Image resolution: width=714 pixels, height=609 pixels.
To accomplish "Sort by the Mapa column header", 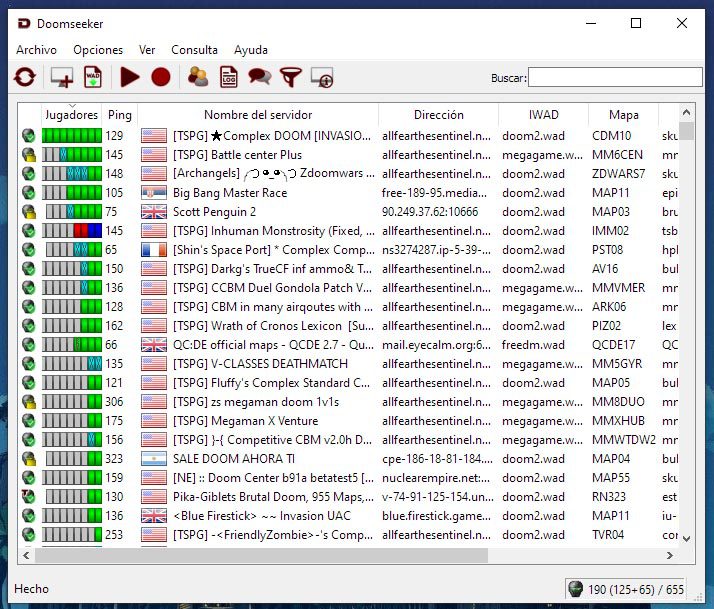I will 623,115.
